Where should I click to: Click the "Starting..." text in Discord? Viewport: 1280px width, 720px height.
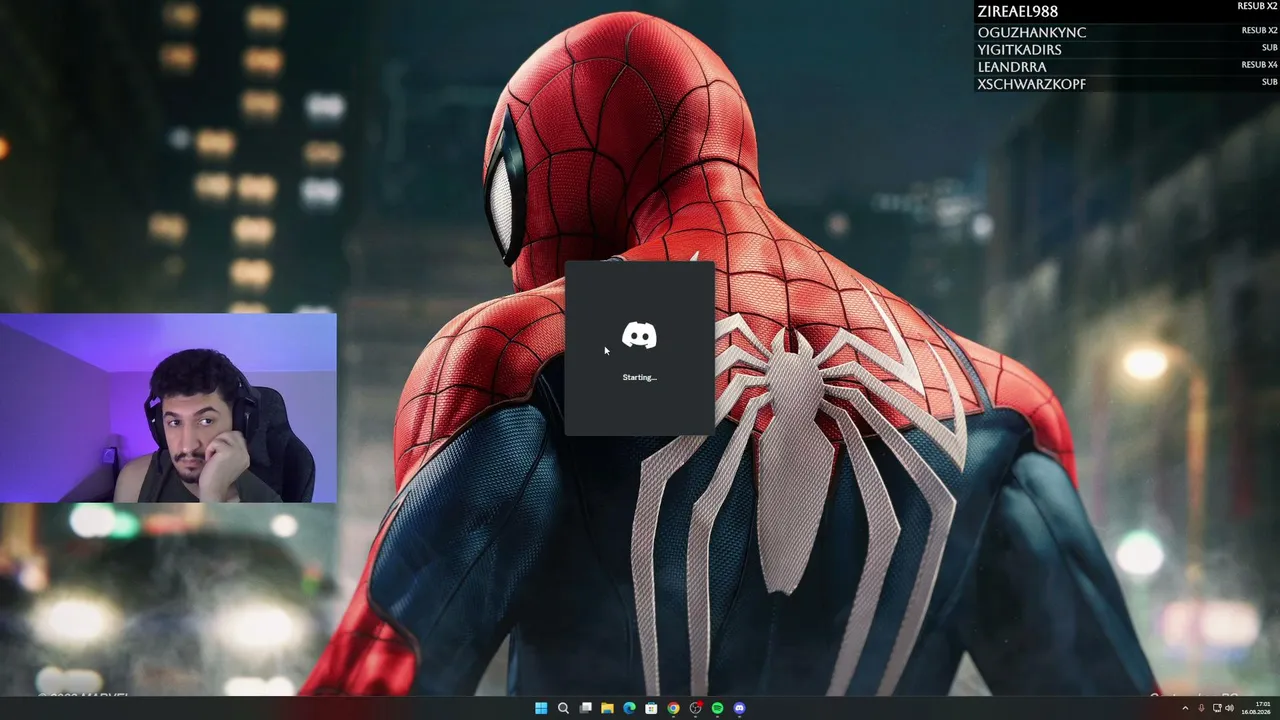(639, 377)
